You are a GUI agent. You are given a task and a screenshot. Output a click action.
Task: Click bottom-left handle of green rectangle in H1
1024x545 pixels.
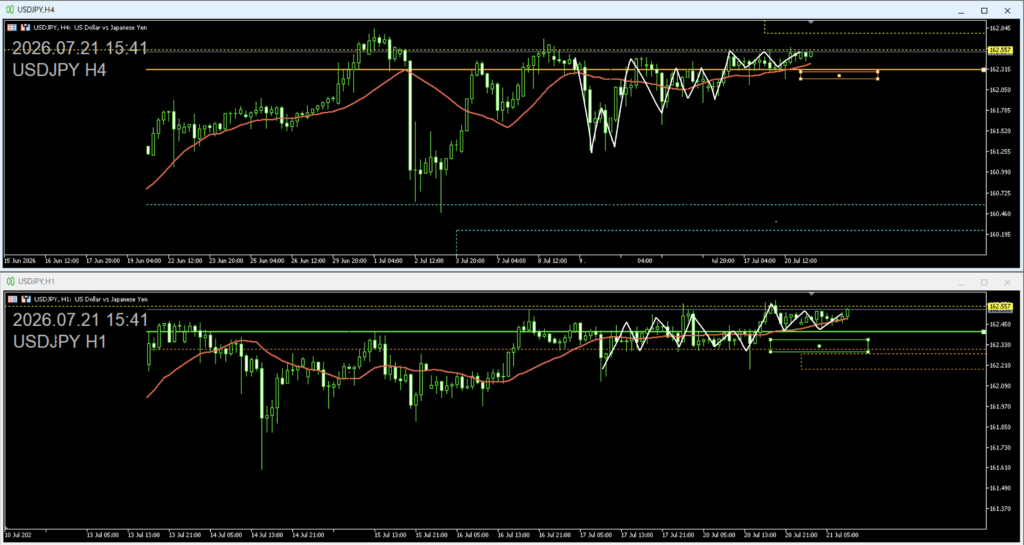771,352
